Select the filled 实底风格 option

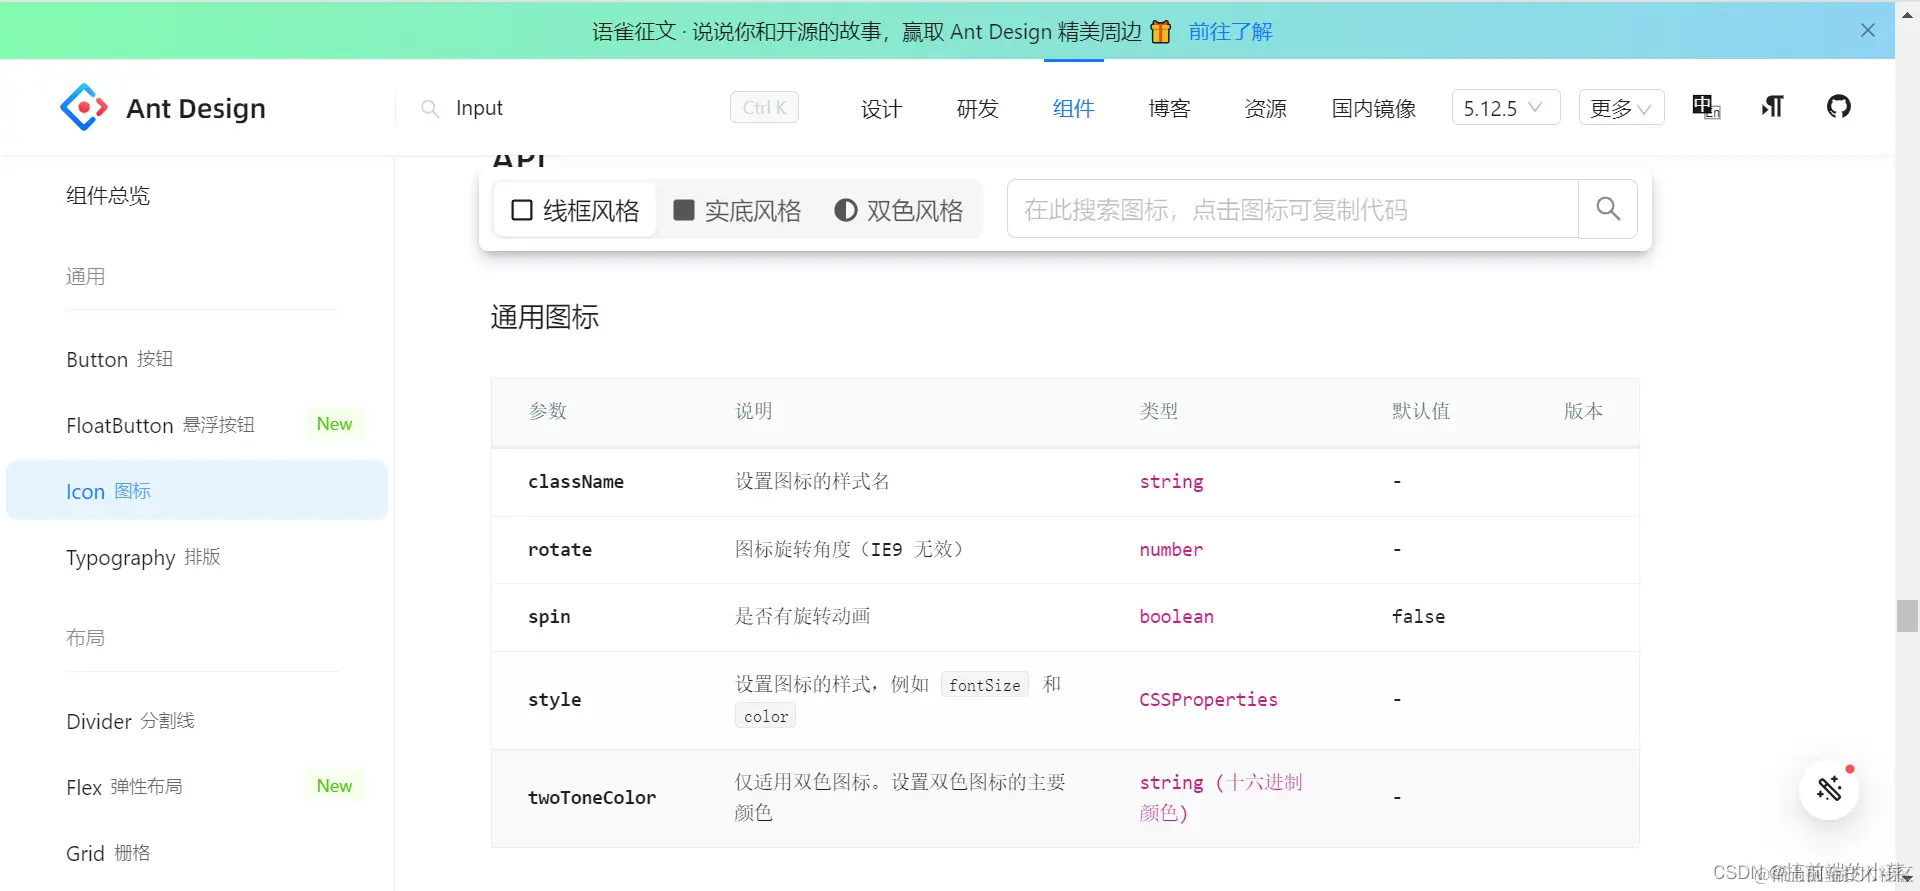[x=737, y=210]
